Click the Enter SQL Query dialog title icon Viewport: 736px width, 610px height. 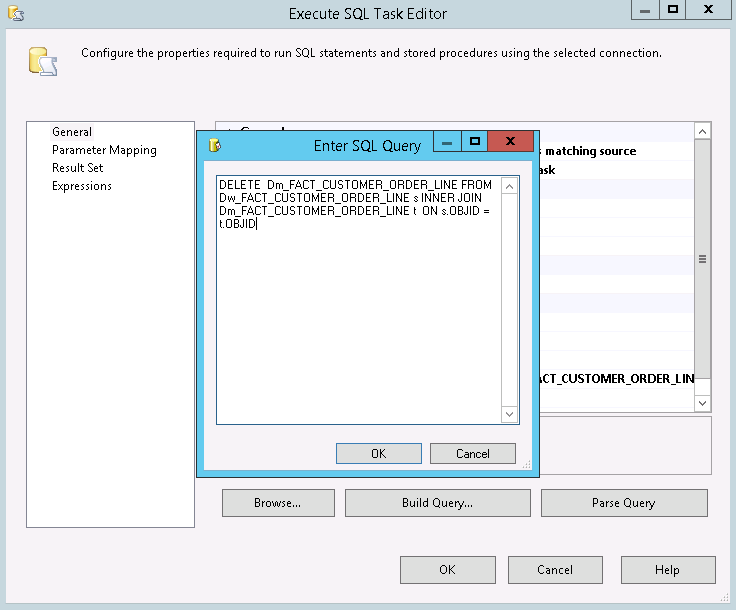(x=213, y=145)
